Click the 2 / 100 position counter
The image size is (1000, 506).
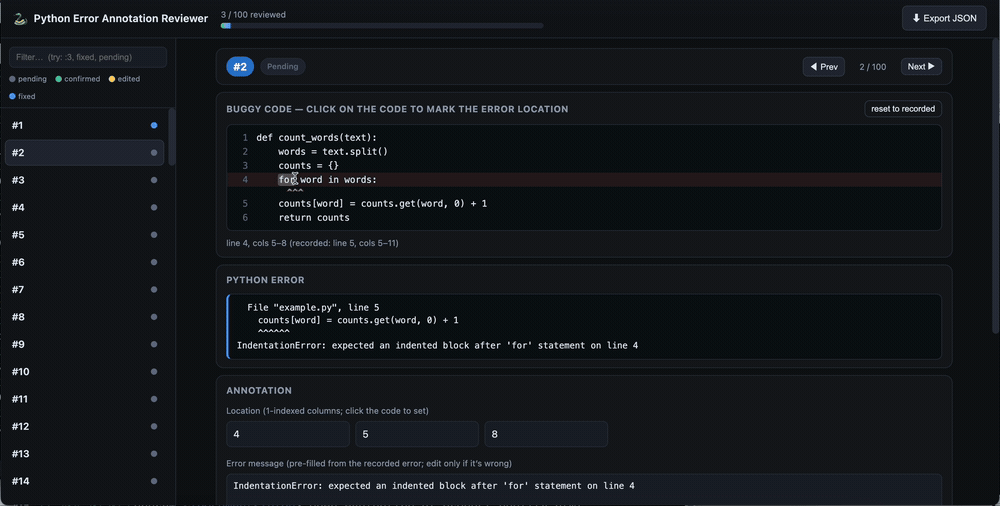872,66
